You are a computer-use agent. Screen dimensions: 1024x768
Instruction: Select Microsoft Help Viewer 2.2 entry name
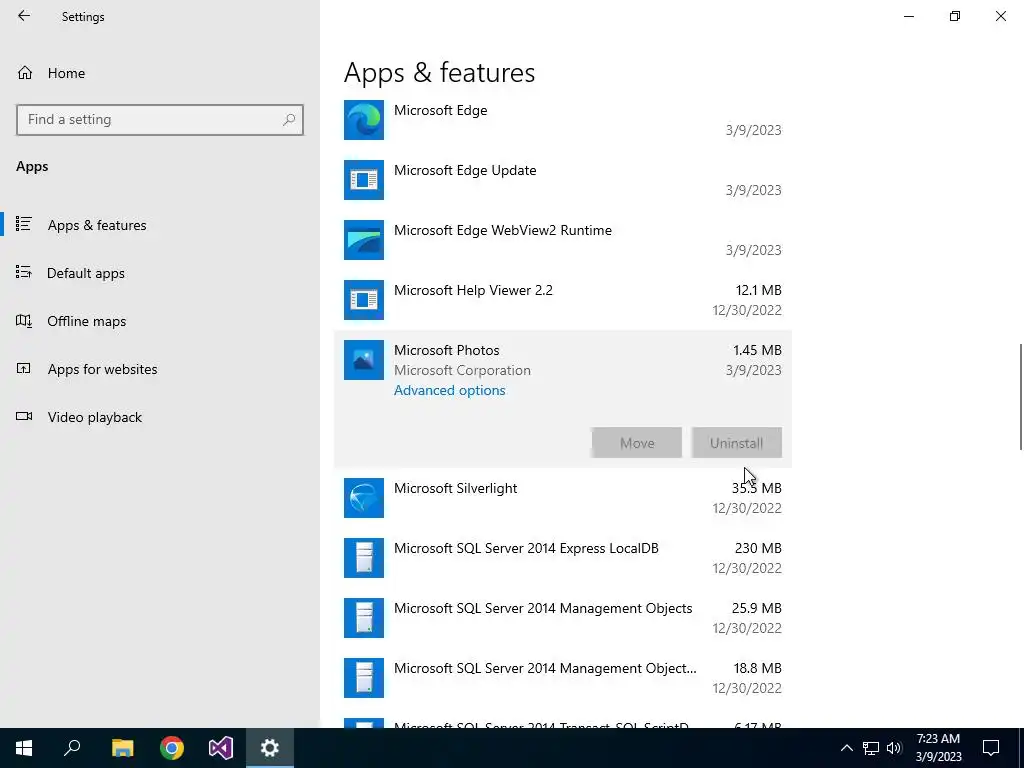(473, 290)
